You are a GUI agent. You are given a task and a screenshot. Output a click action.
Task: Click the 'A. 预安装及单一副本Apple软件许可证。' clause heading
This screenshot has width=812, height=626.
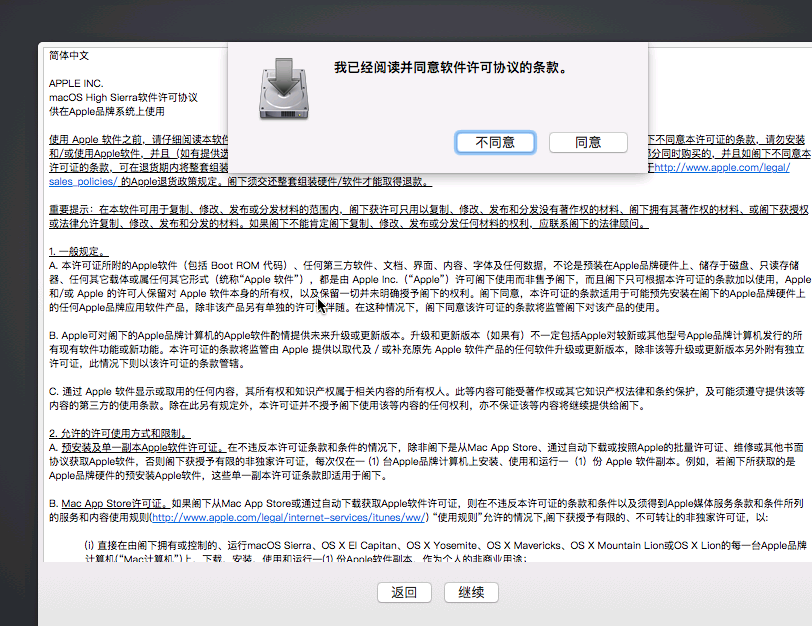coord(137,447)
